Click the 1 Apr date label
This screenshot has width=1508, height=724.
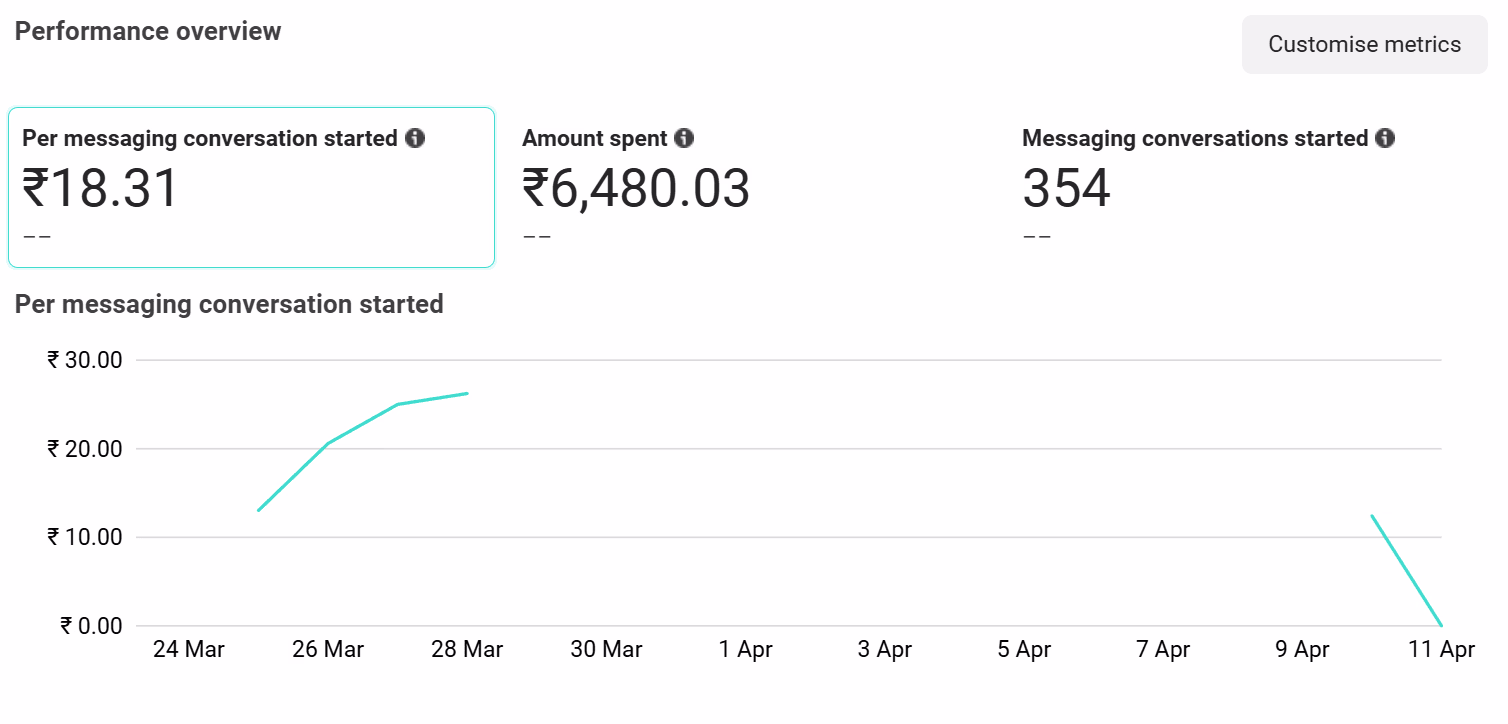point(746,649)
